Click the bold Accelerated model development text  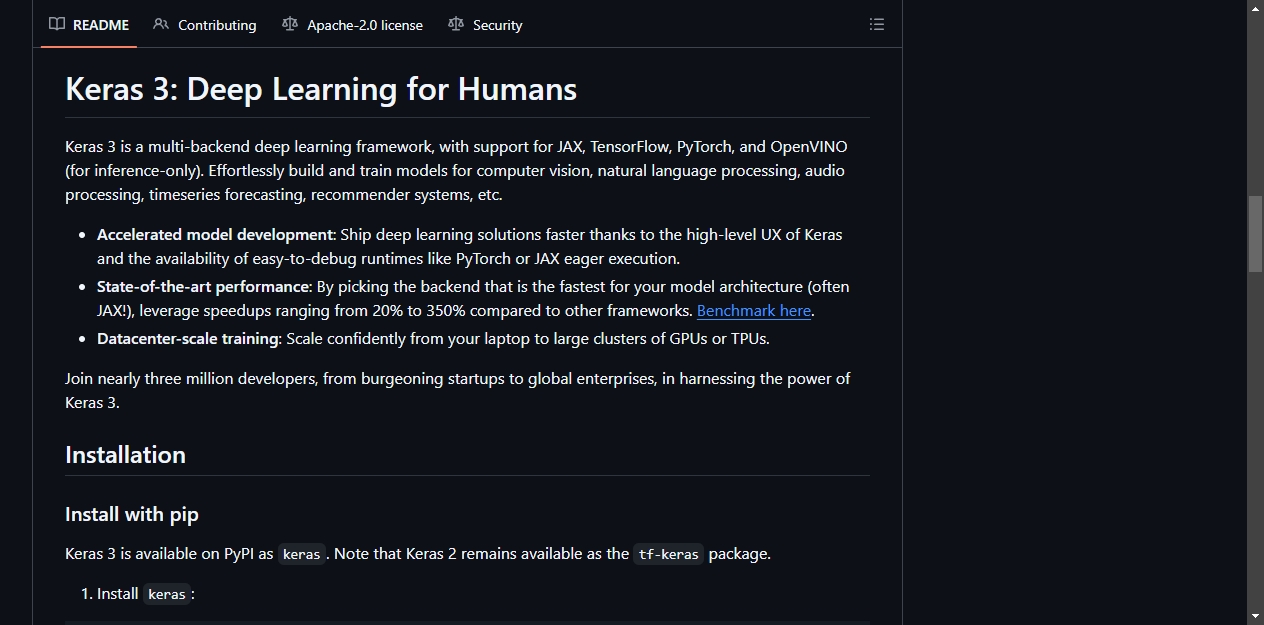215,235
